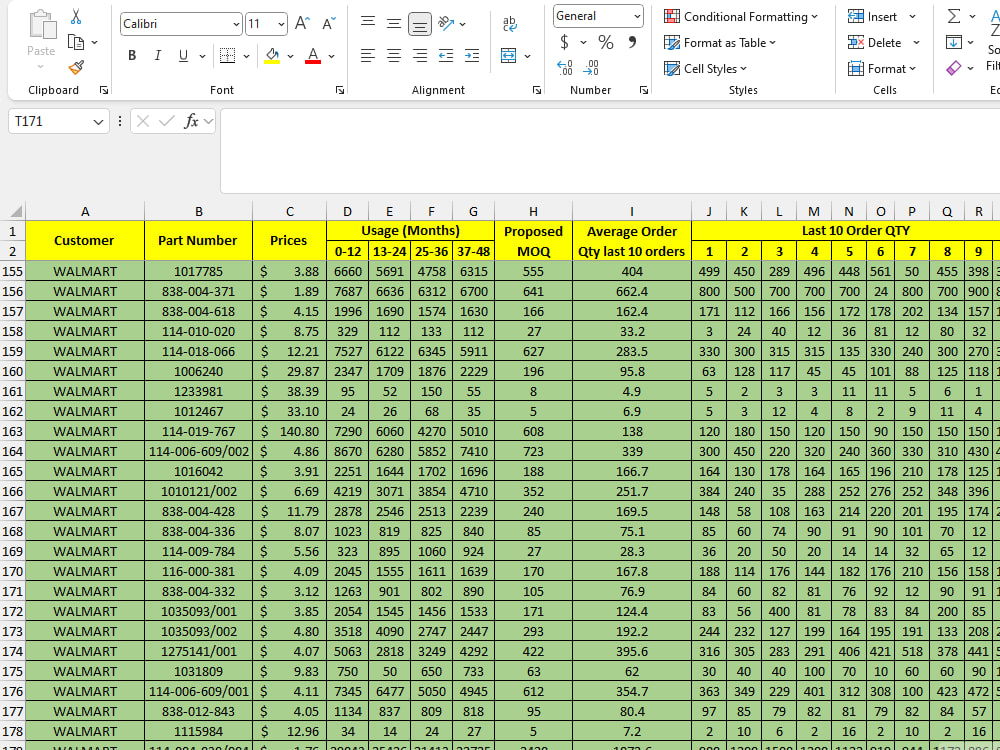Toggle Bold formatting

pos(132,56)
